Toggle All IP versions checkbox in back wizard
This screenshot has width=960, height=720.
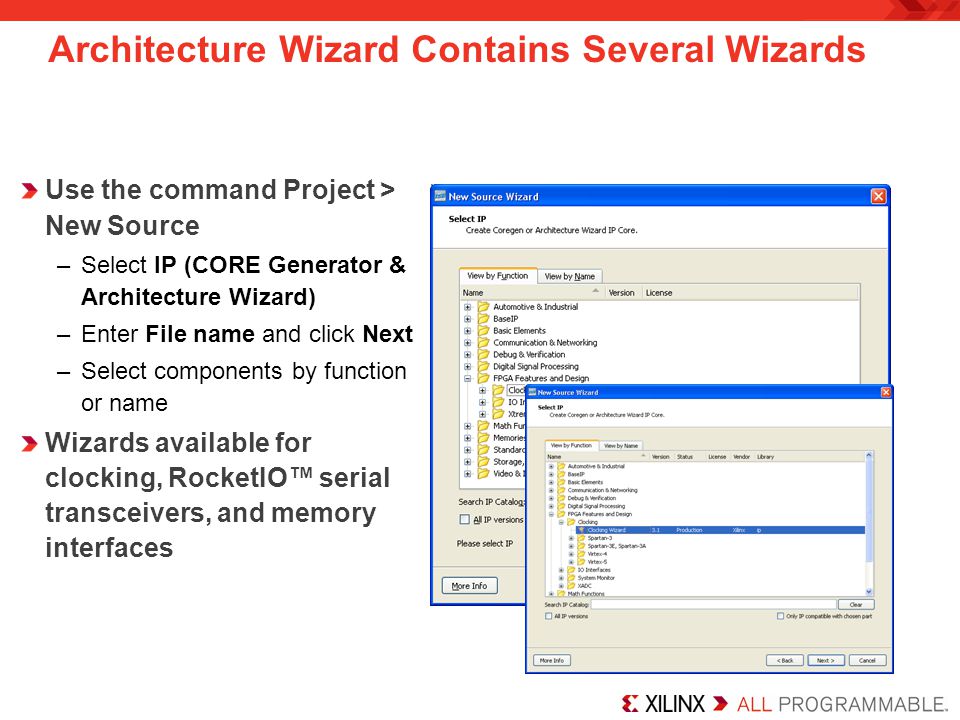465,520
